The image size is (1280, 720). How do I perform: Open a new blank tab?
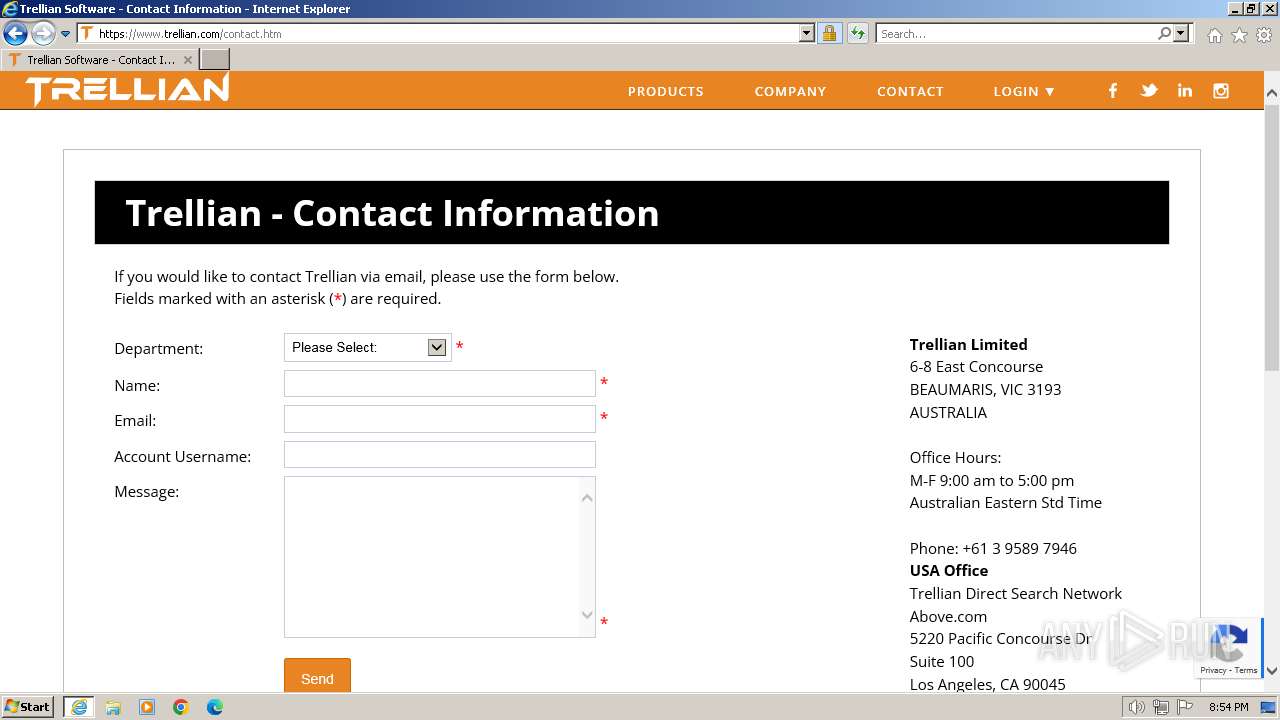point(215,60)
